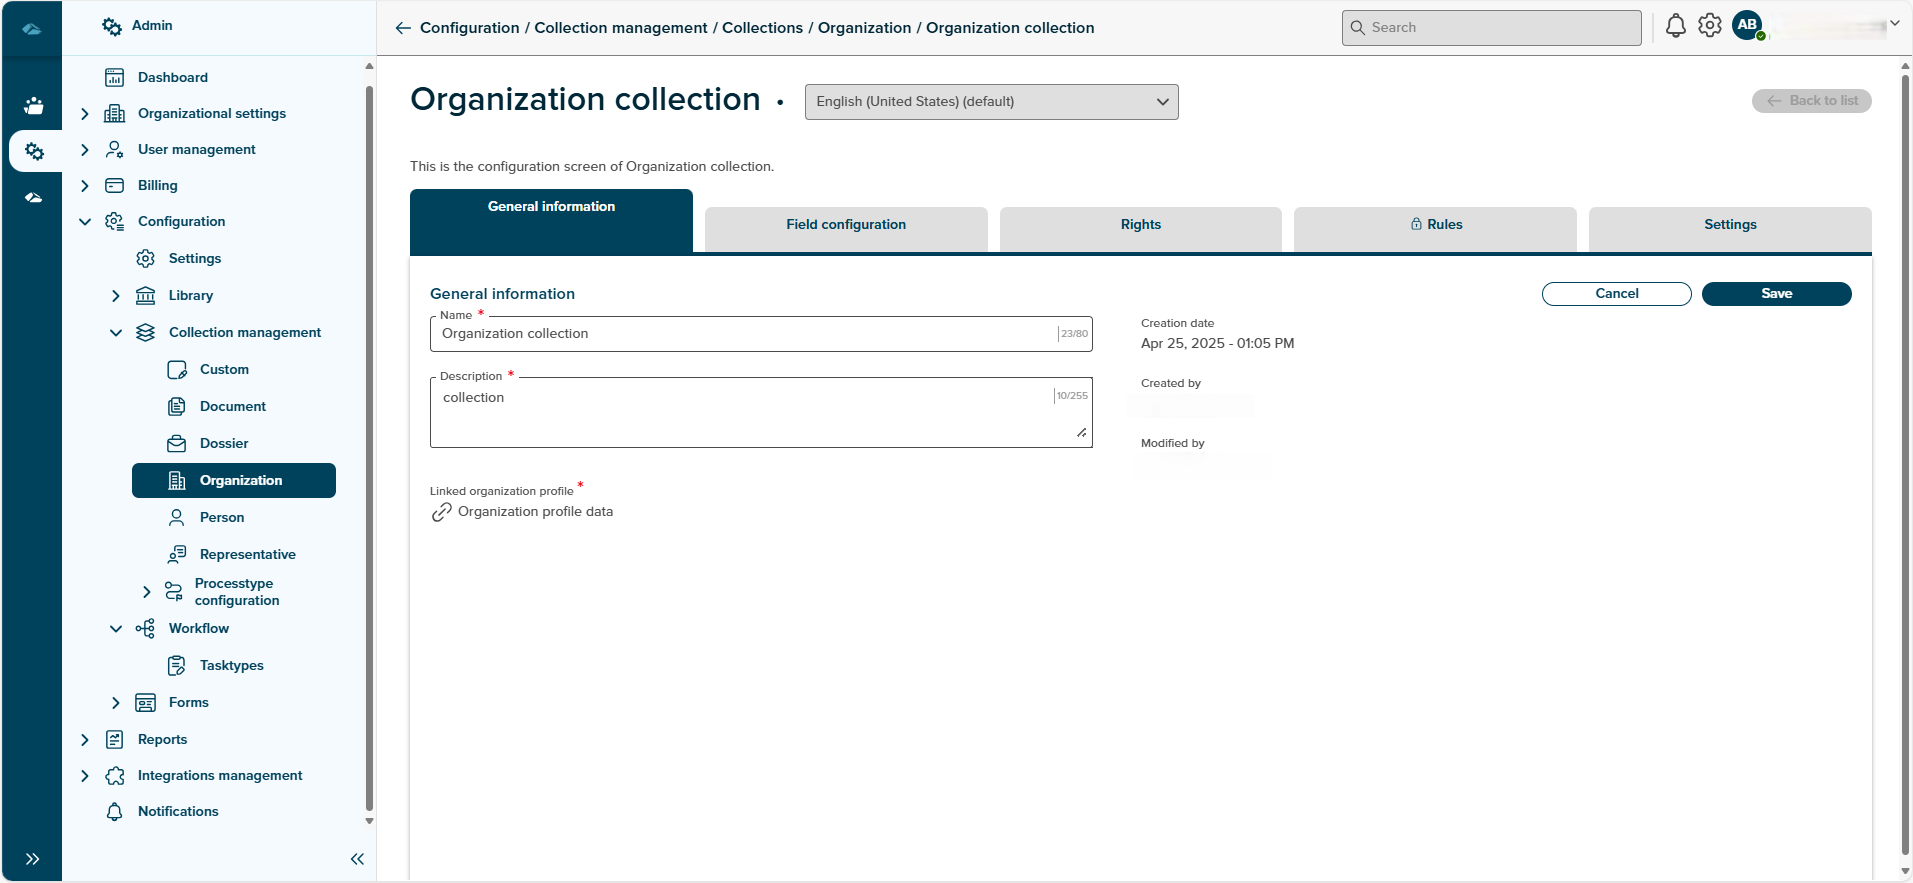Image resolution: width=1913 pixels, height=883 pixels.
Task: Expand the Organizational settings tree node
Action: pyautogui.click(x=85, y=114)
